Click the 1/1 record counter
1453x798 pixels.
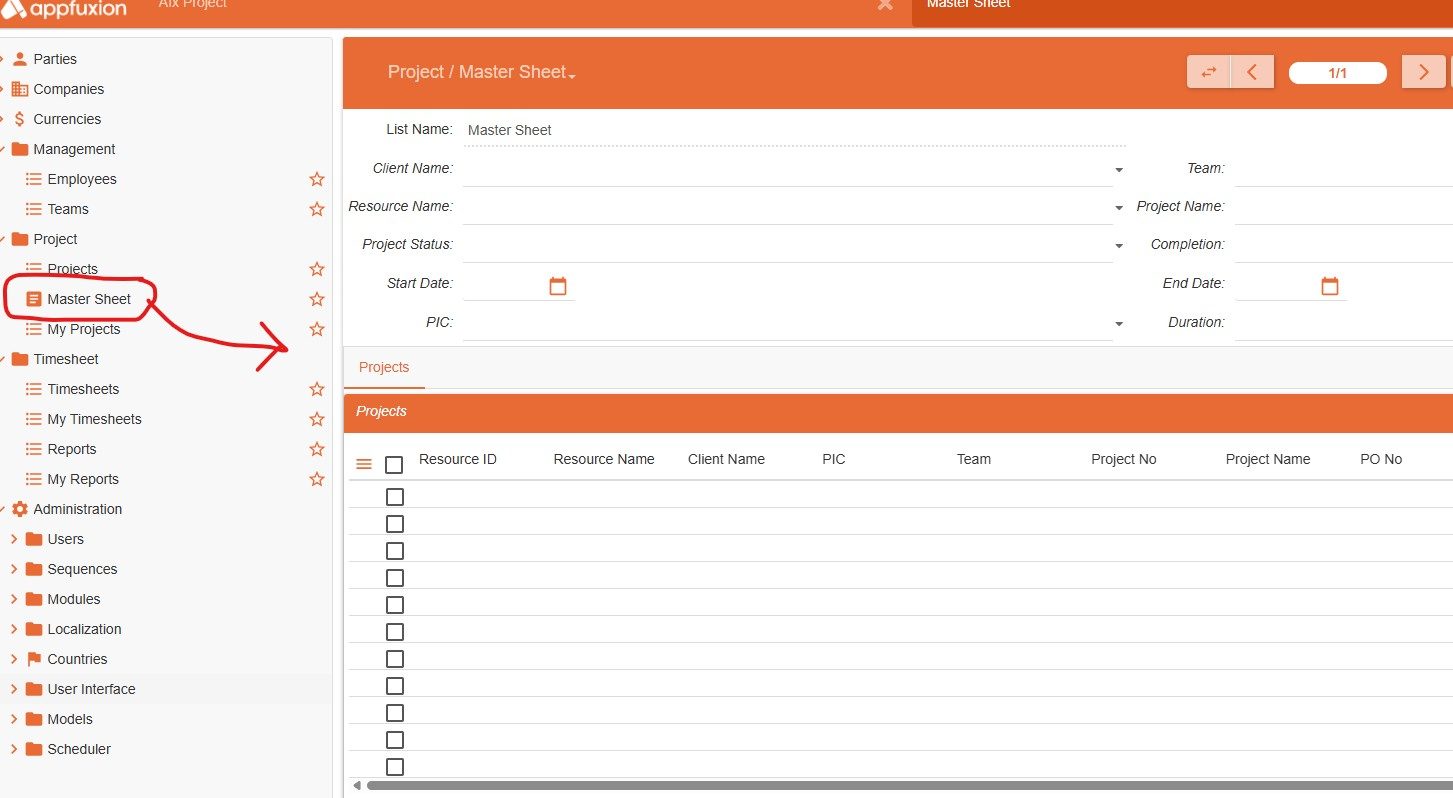point(1338,73)
